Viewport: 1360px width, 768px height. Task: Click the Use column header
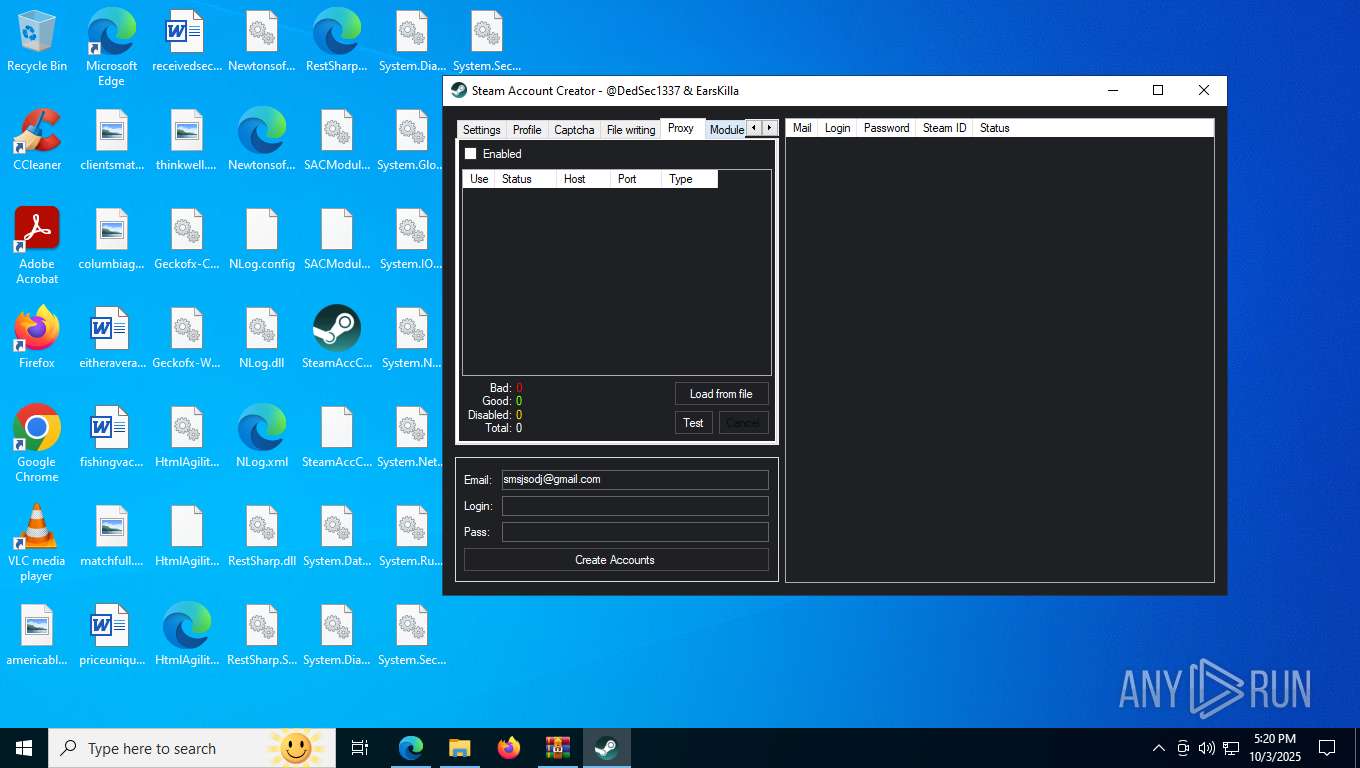[479, 179]
